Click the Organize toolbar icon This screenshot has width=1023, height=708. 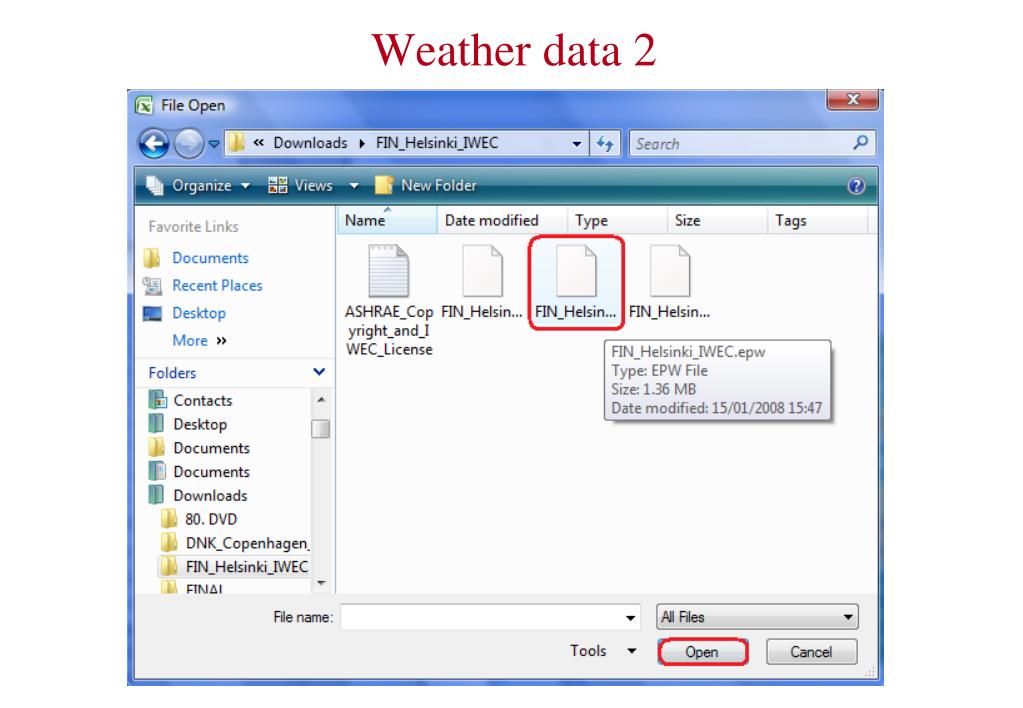coord(155,186)
